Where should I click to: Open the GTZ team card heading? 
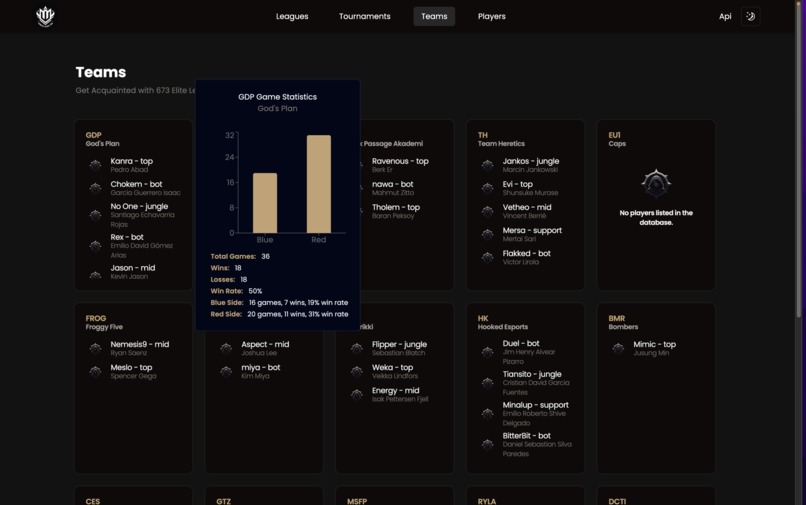click(x=224, y=501)
